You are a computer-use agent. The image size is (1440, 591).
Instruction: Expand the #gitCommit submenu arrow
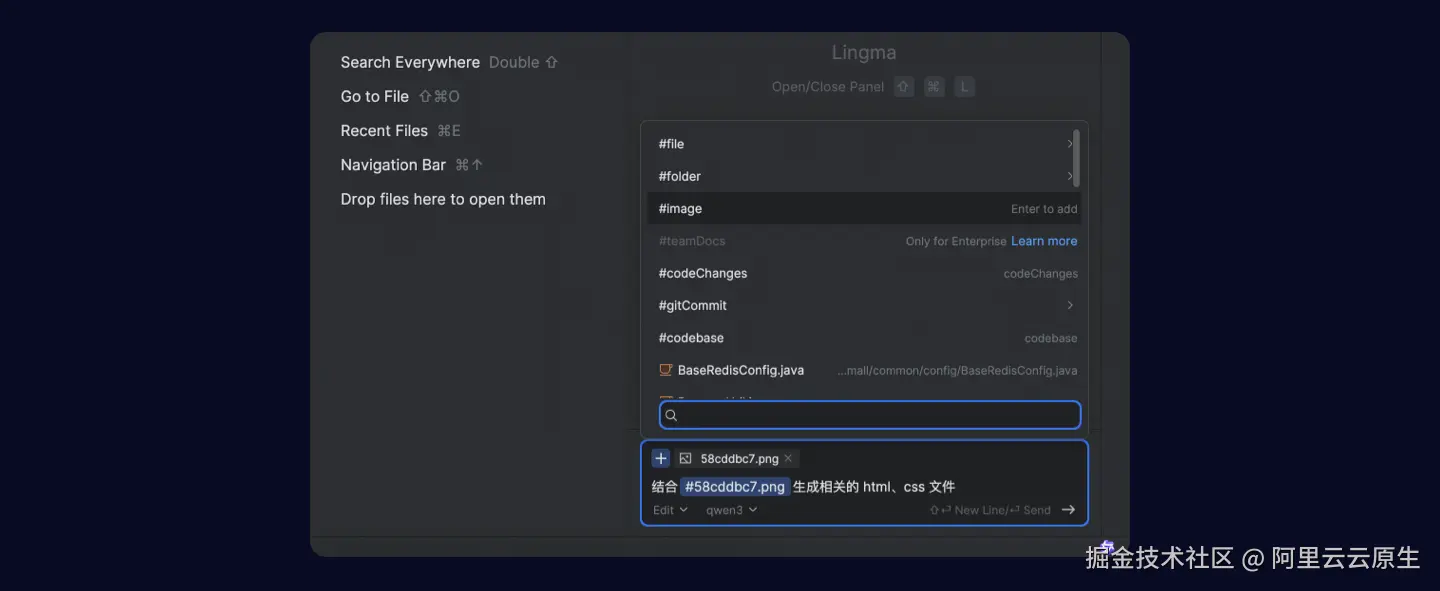point(1069,305)
